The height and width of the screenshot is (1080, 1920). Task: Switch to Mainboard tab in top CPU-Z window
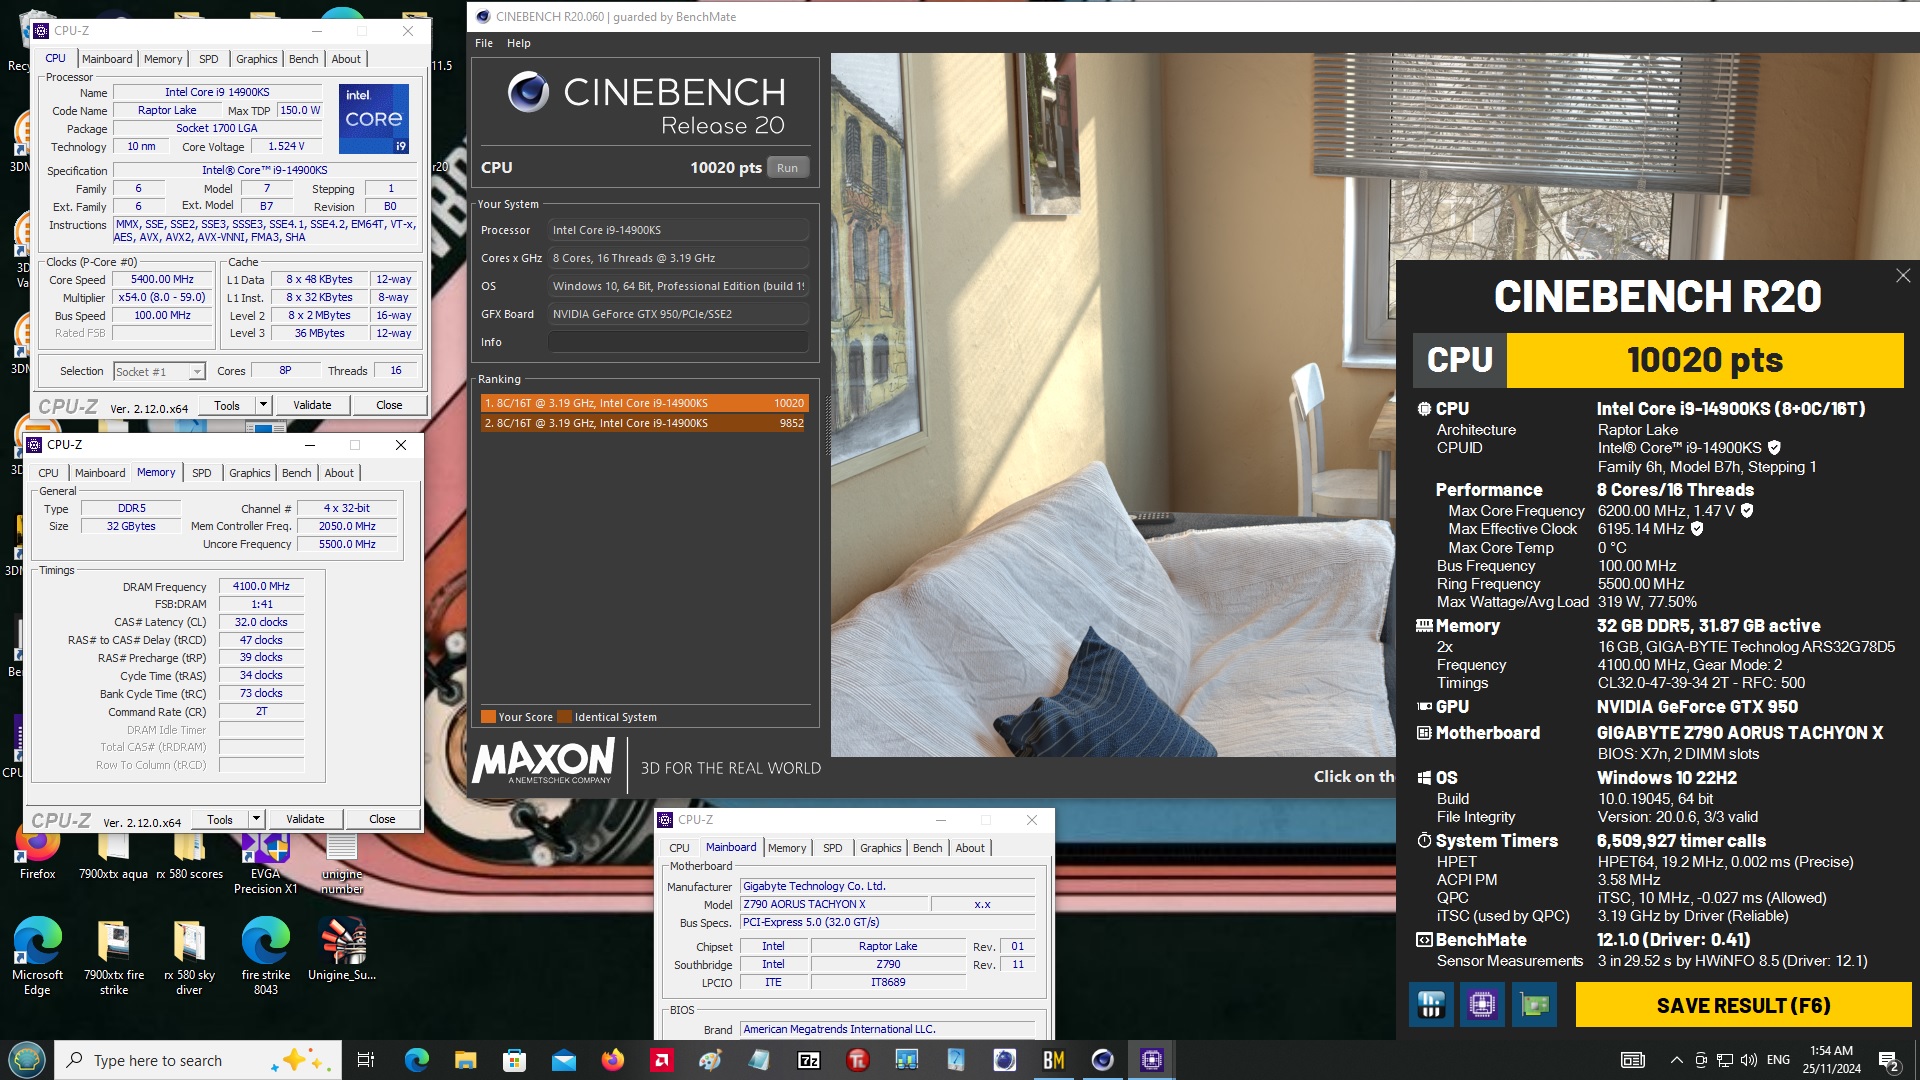[x=107, y=59]
